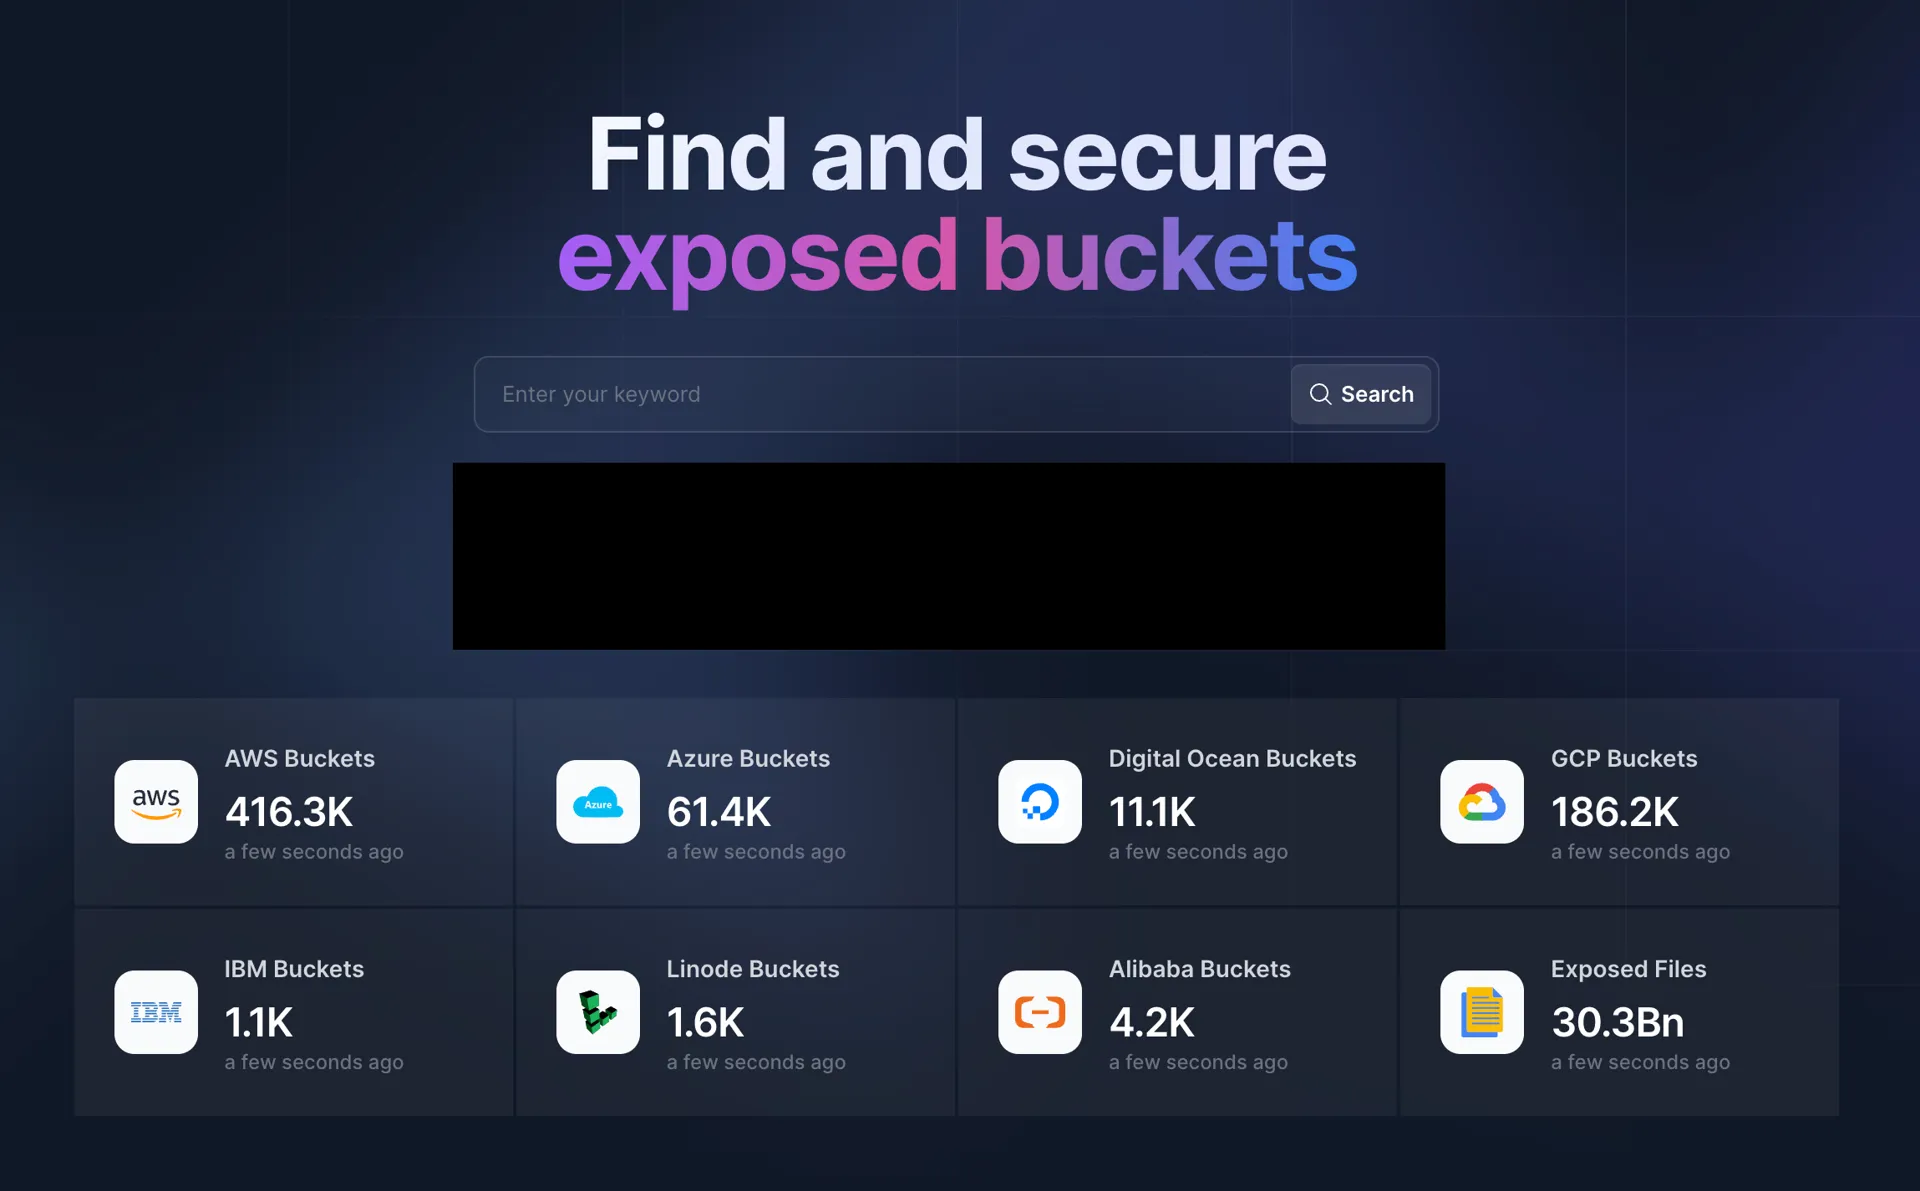1920x1191 pixels.
Task: Open the Azure Buckets title
Action: [x=748, y=758]
